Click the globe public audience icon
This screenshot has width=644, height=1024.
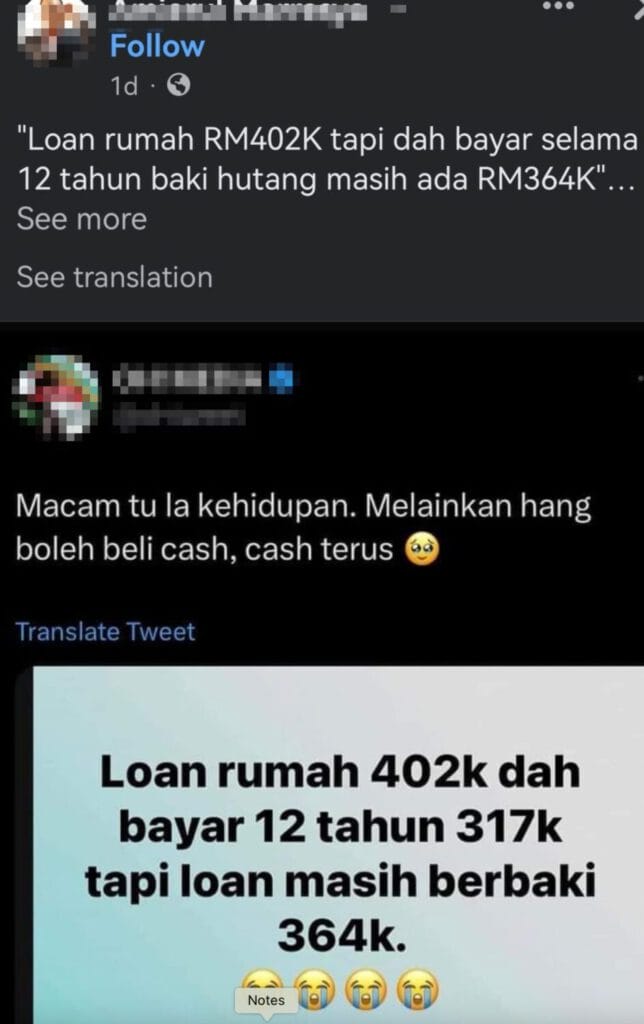tap(178, 85)
